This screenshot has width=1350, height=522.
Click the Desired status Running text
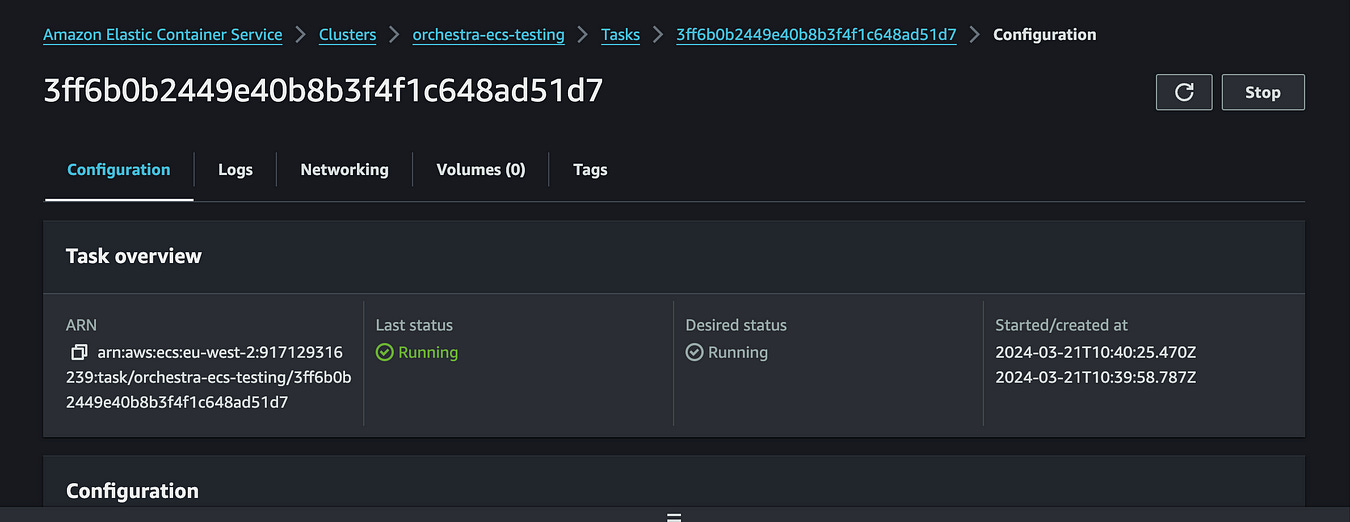[x=738, y=353]
